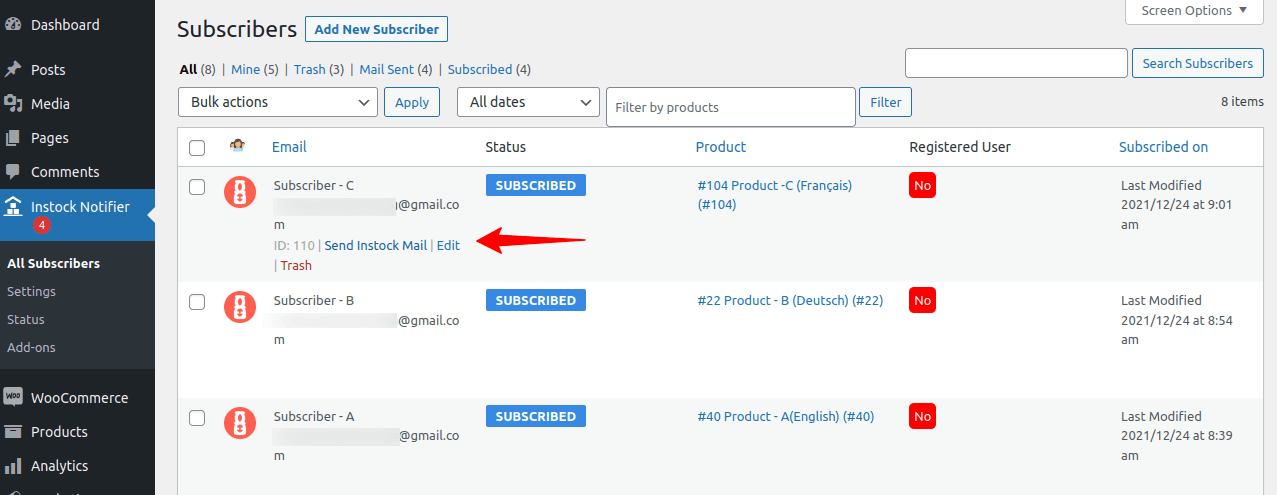Click the Analytics bar chart icon

(x=14, y=466)
